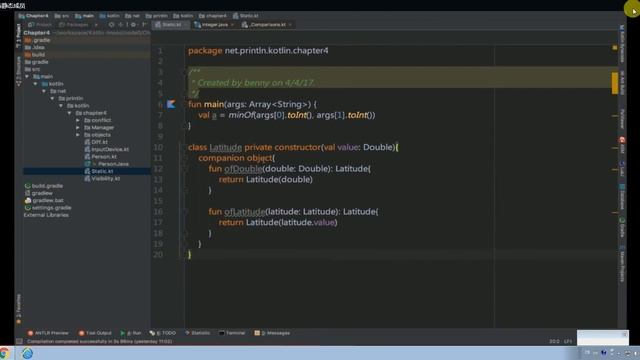Open the Run tool window
Image resolution: width=640 pixels, height=360 pixels.
point(131,333)
